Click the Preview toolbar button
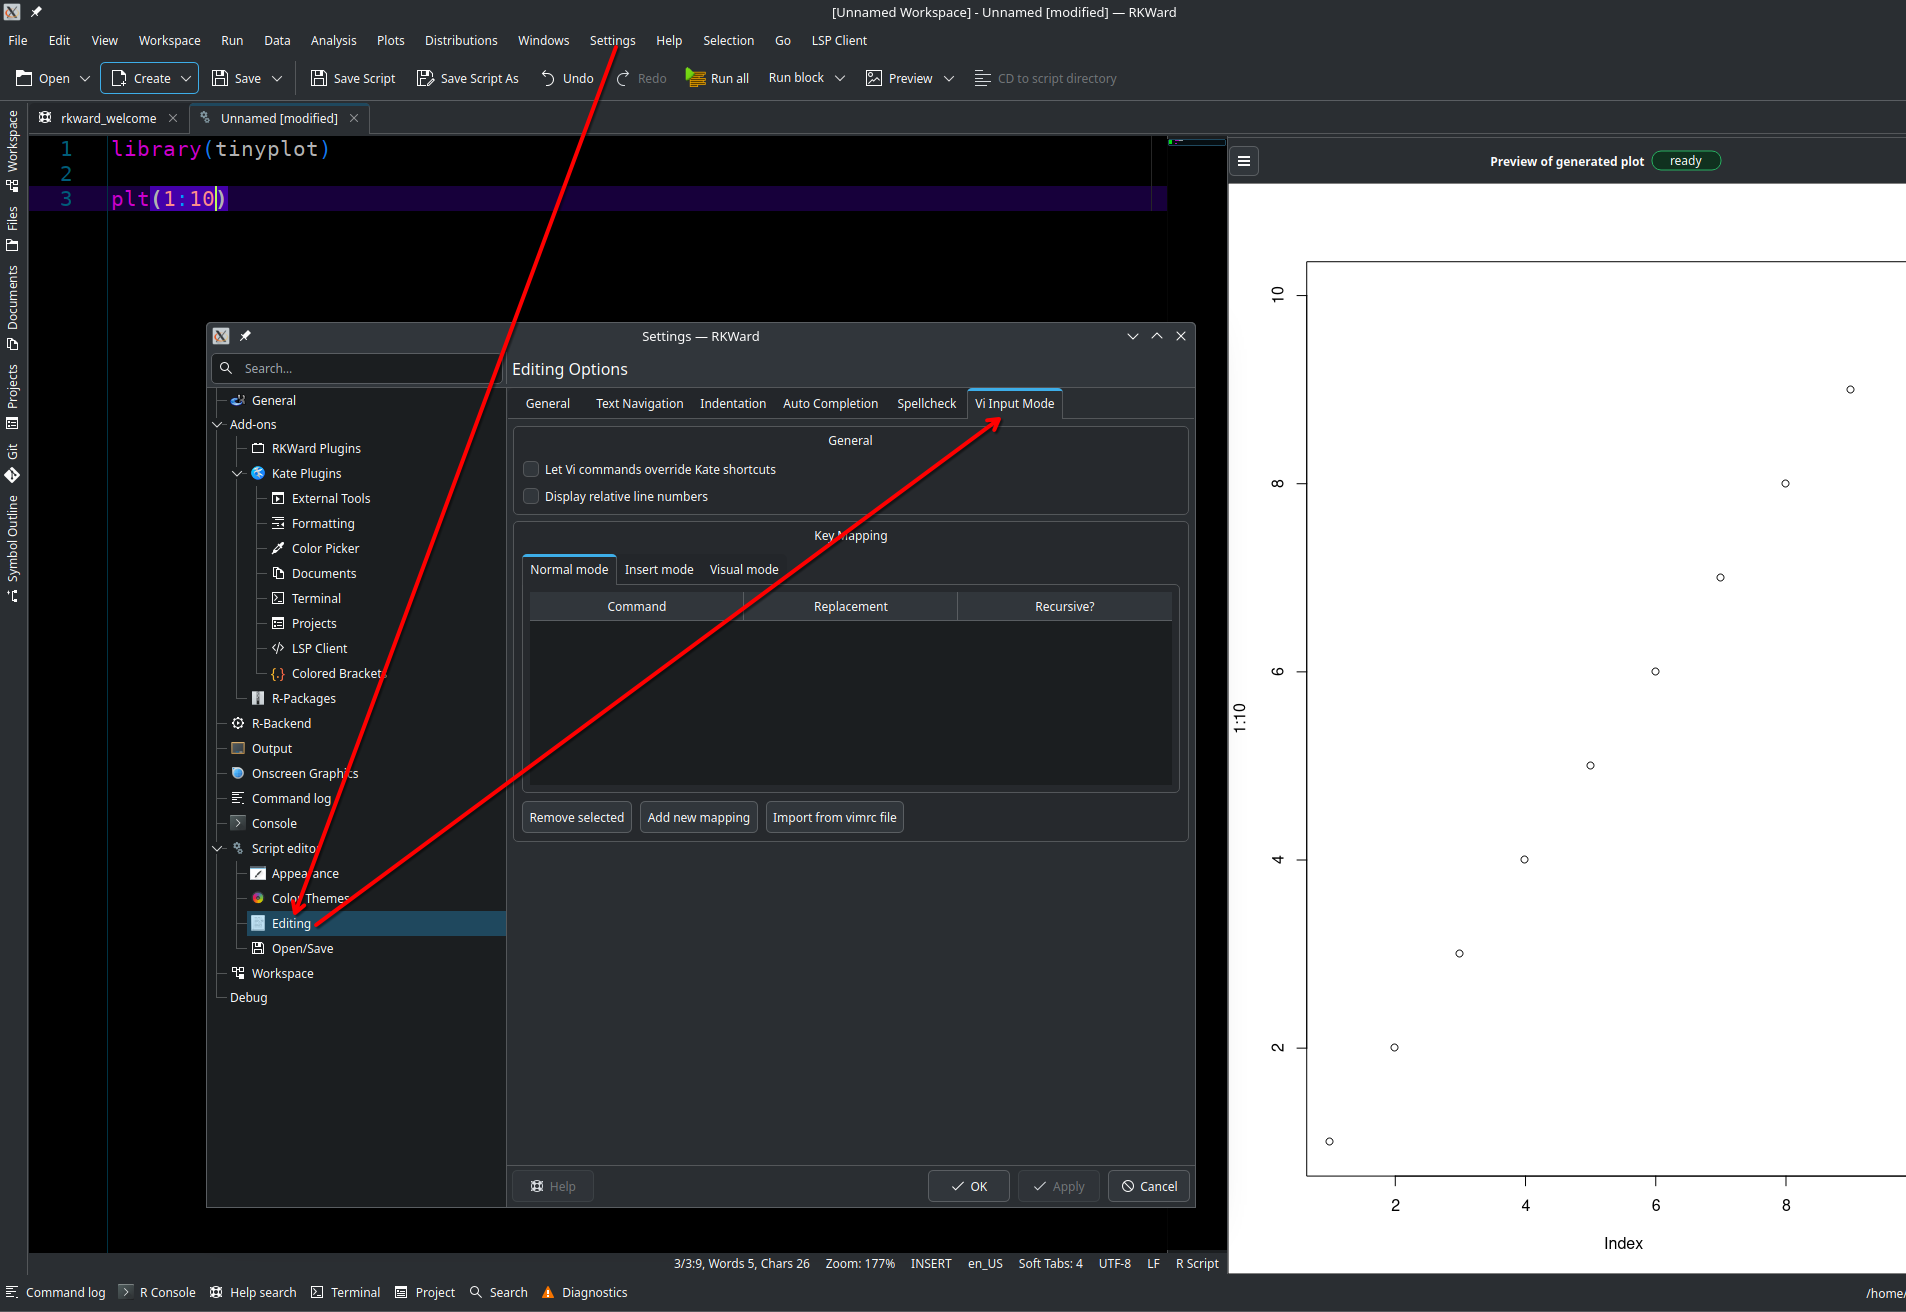The height and width of the screenshot is (1312, 1906). click(899, 78)
